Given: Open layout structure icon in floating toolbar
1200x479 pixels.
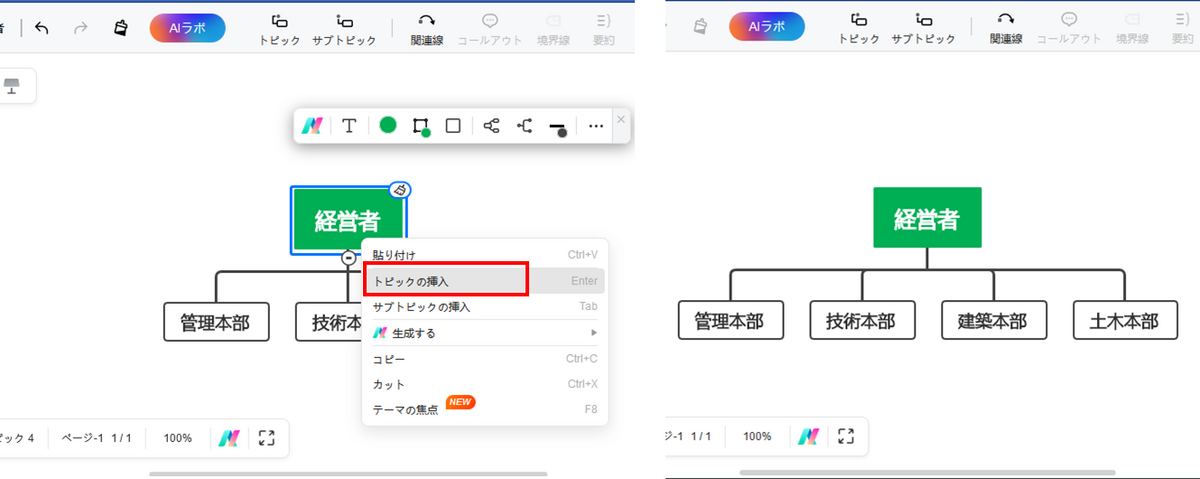Looking at the screenshot, I should coord(491,126).
